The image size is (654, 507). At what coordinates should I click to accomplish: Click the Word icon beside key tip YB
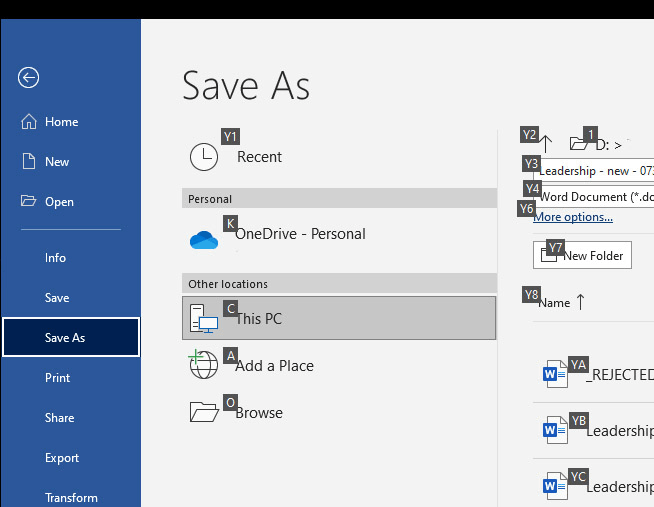(x=555, y=430)
